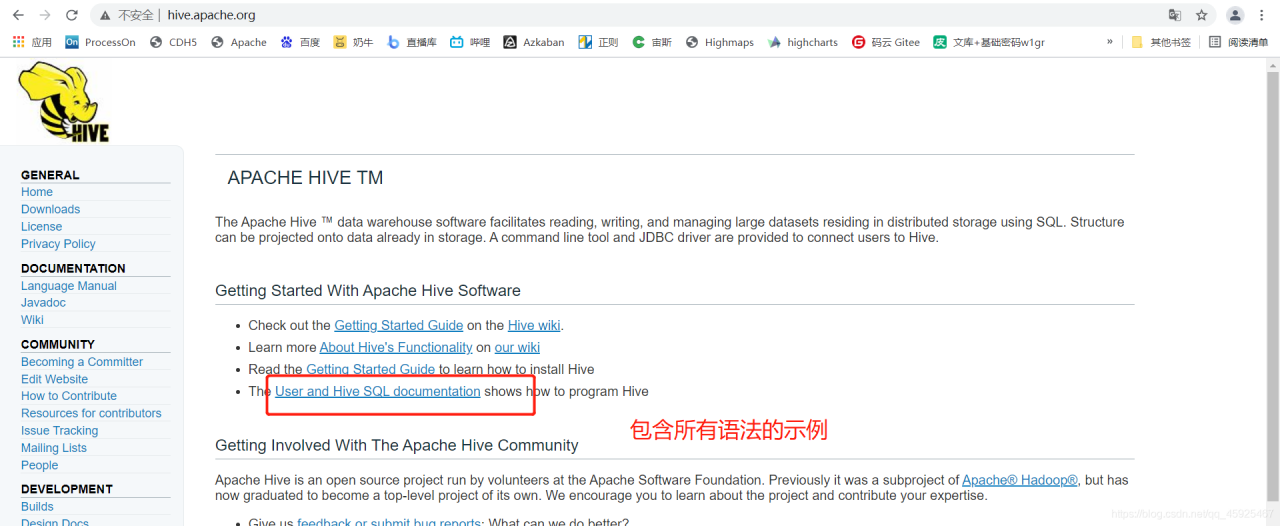This screenshot has height=526, width=1280.
Task: Click the APACHE HIVE TM heading text
Action: 305,178
